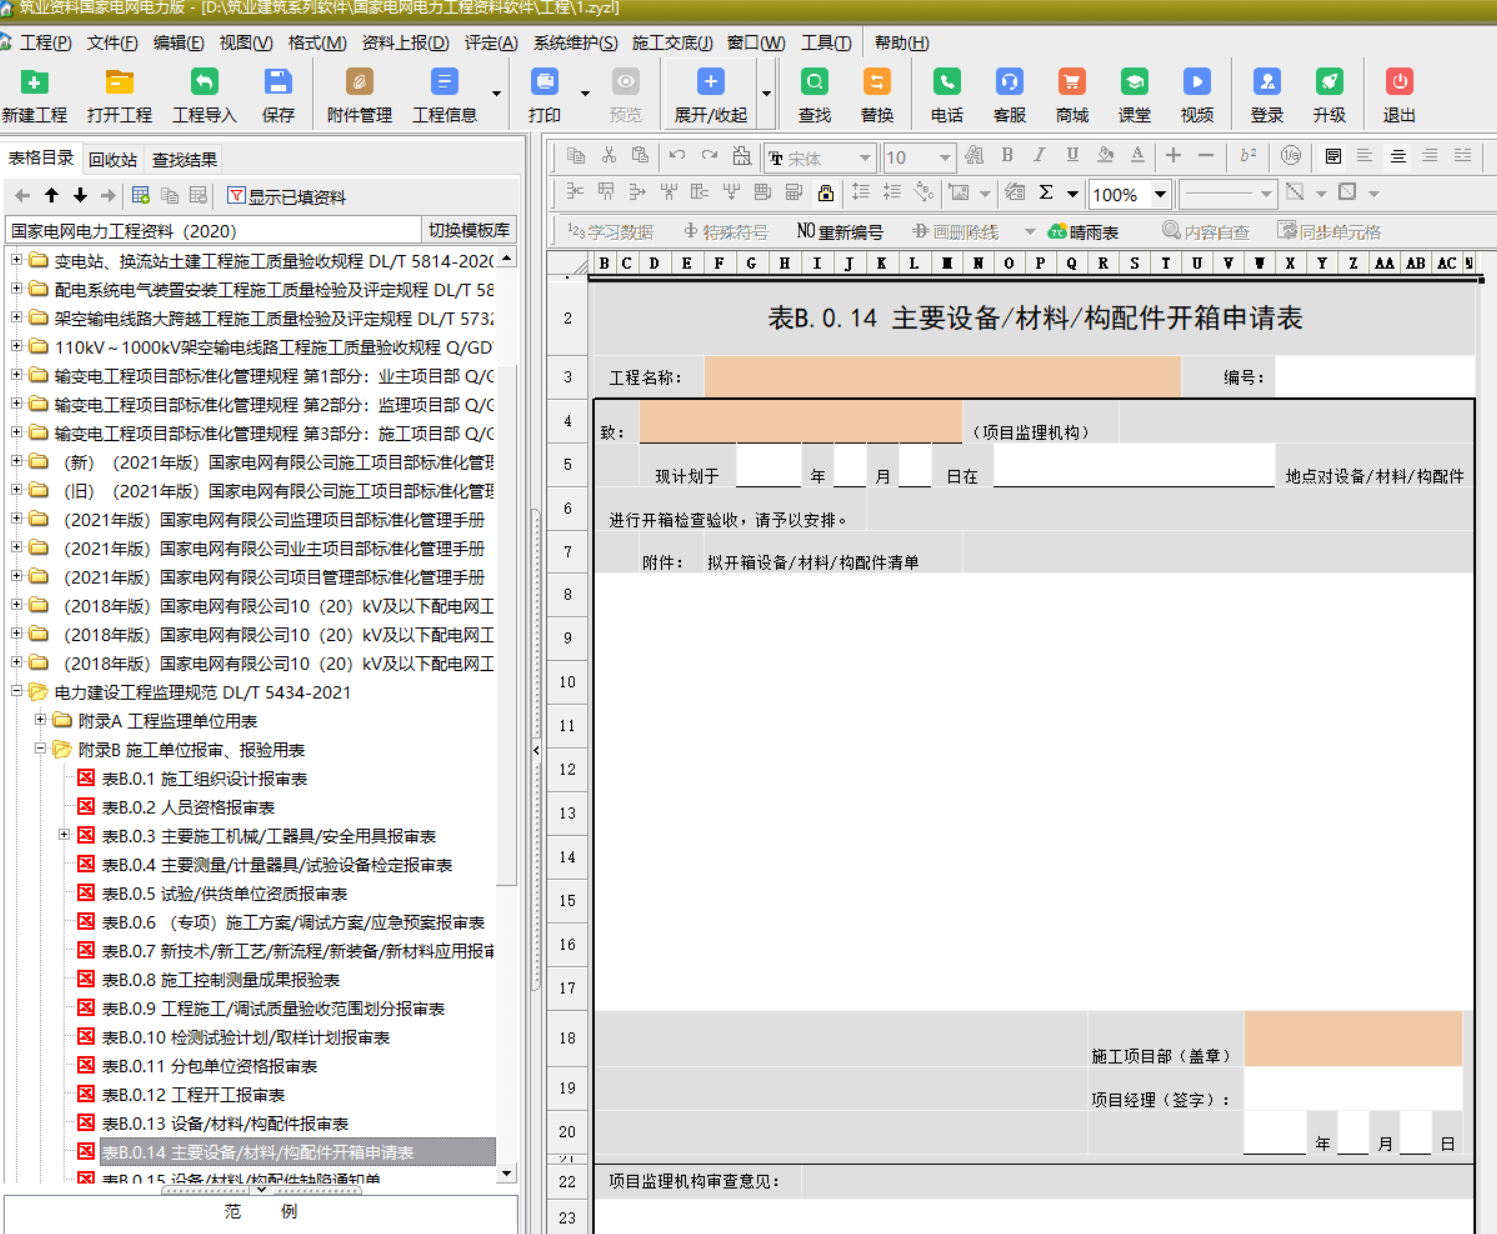
Task: Open the 帮助(H) menu
Action: click(901, 43)
